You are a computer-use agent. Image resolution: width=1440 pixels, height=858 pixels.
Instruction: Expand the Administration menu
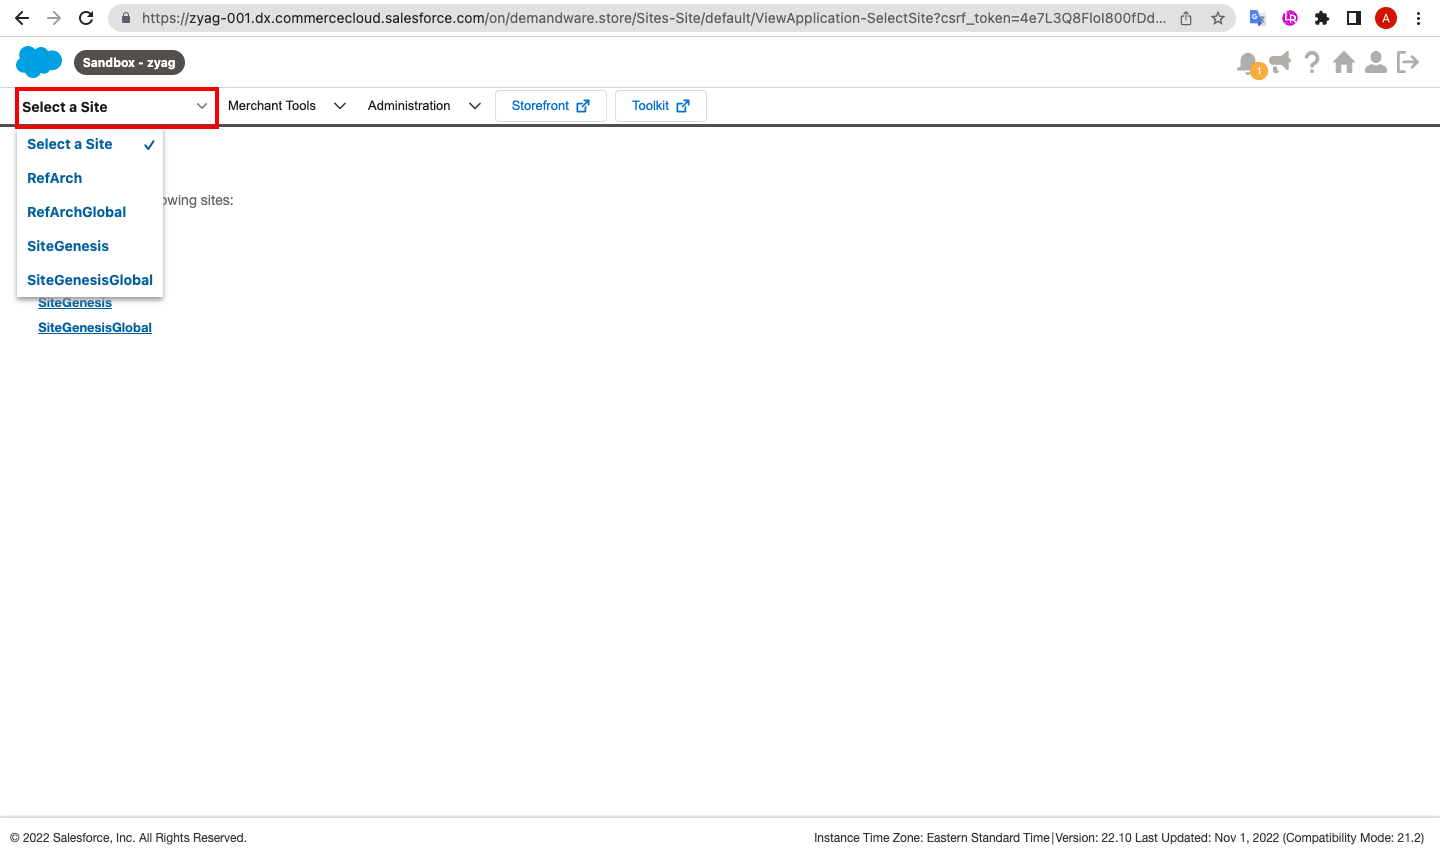tap(424, 106)
